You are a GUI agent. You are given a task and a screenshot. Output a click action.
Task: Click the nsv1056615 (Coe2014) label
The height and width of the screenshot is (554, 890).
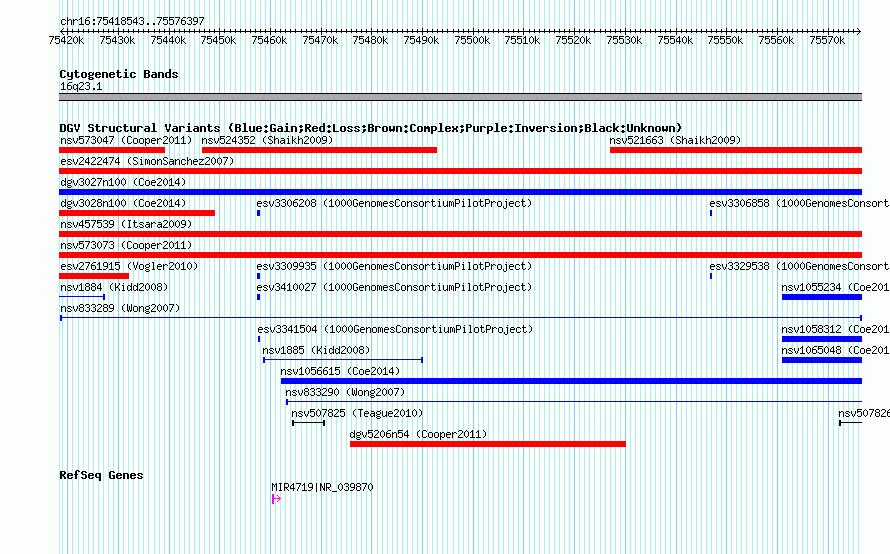[340, 371]
